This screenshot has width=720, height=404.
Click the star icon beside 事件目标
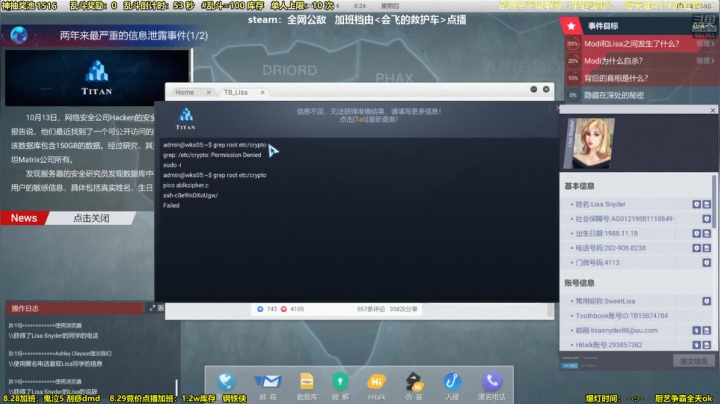click(x=571, y=26)
